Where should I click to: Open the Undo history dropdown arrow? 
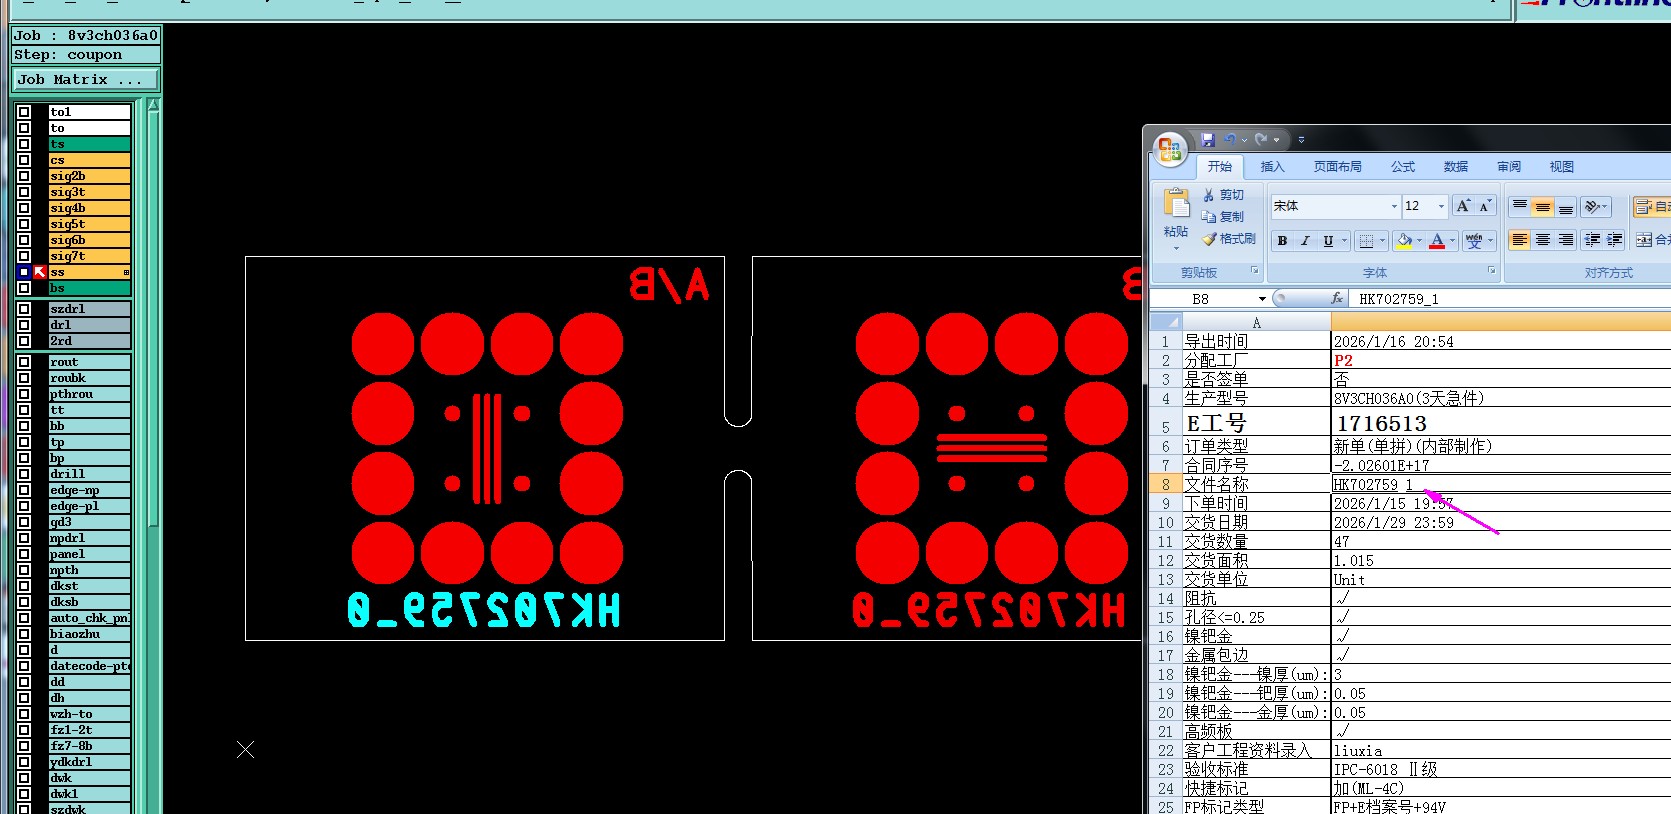1244,140
